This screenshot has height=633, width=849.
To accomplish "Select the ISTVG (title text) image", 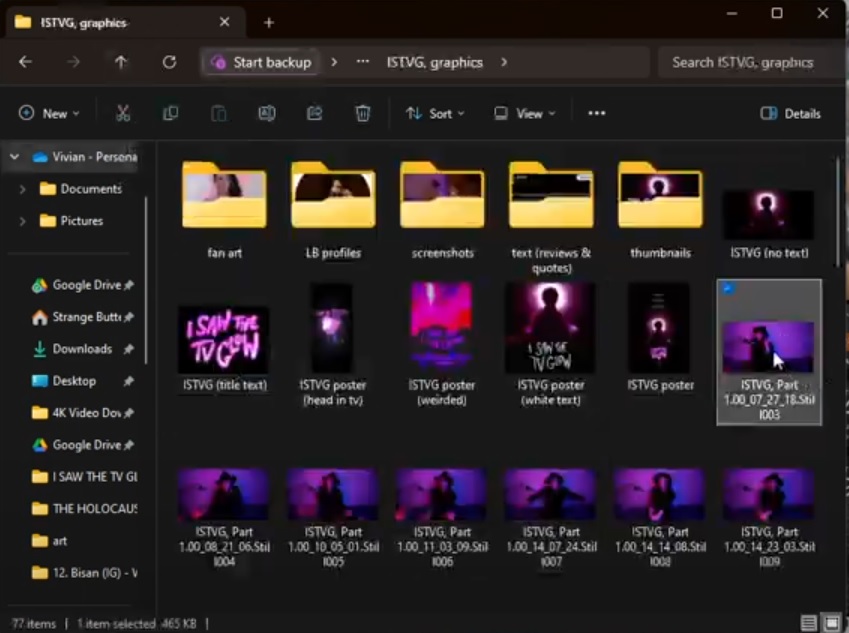I will point(224,347).
